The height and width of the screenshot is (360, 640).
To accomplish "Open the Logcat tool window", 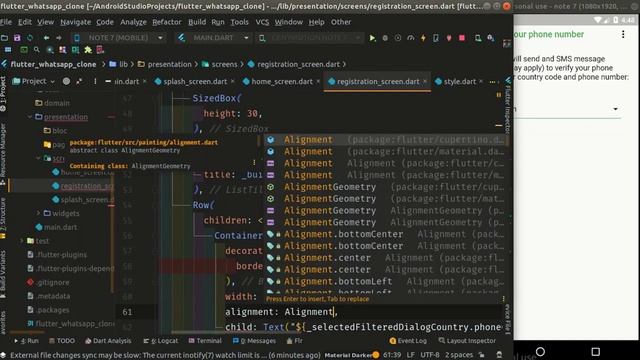I will (x=161, y=341).
